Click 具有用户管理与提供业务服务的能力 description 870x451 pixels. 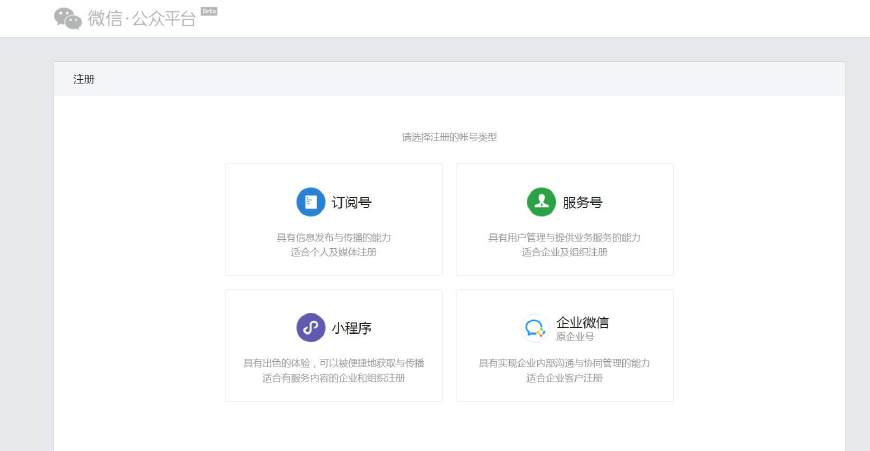(564, 237)
